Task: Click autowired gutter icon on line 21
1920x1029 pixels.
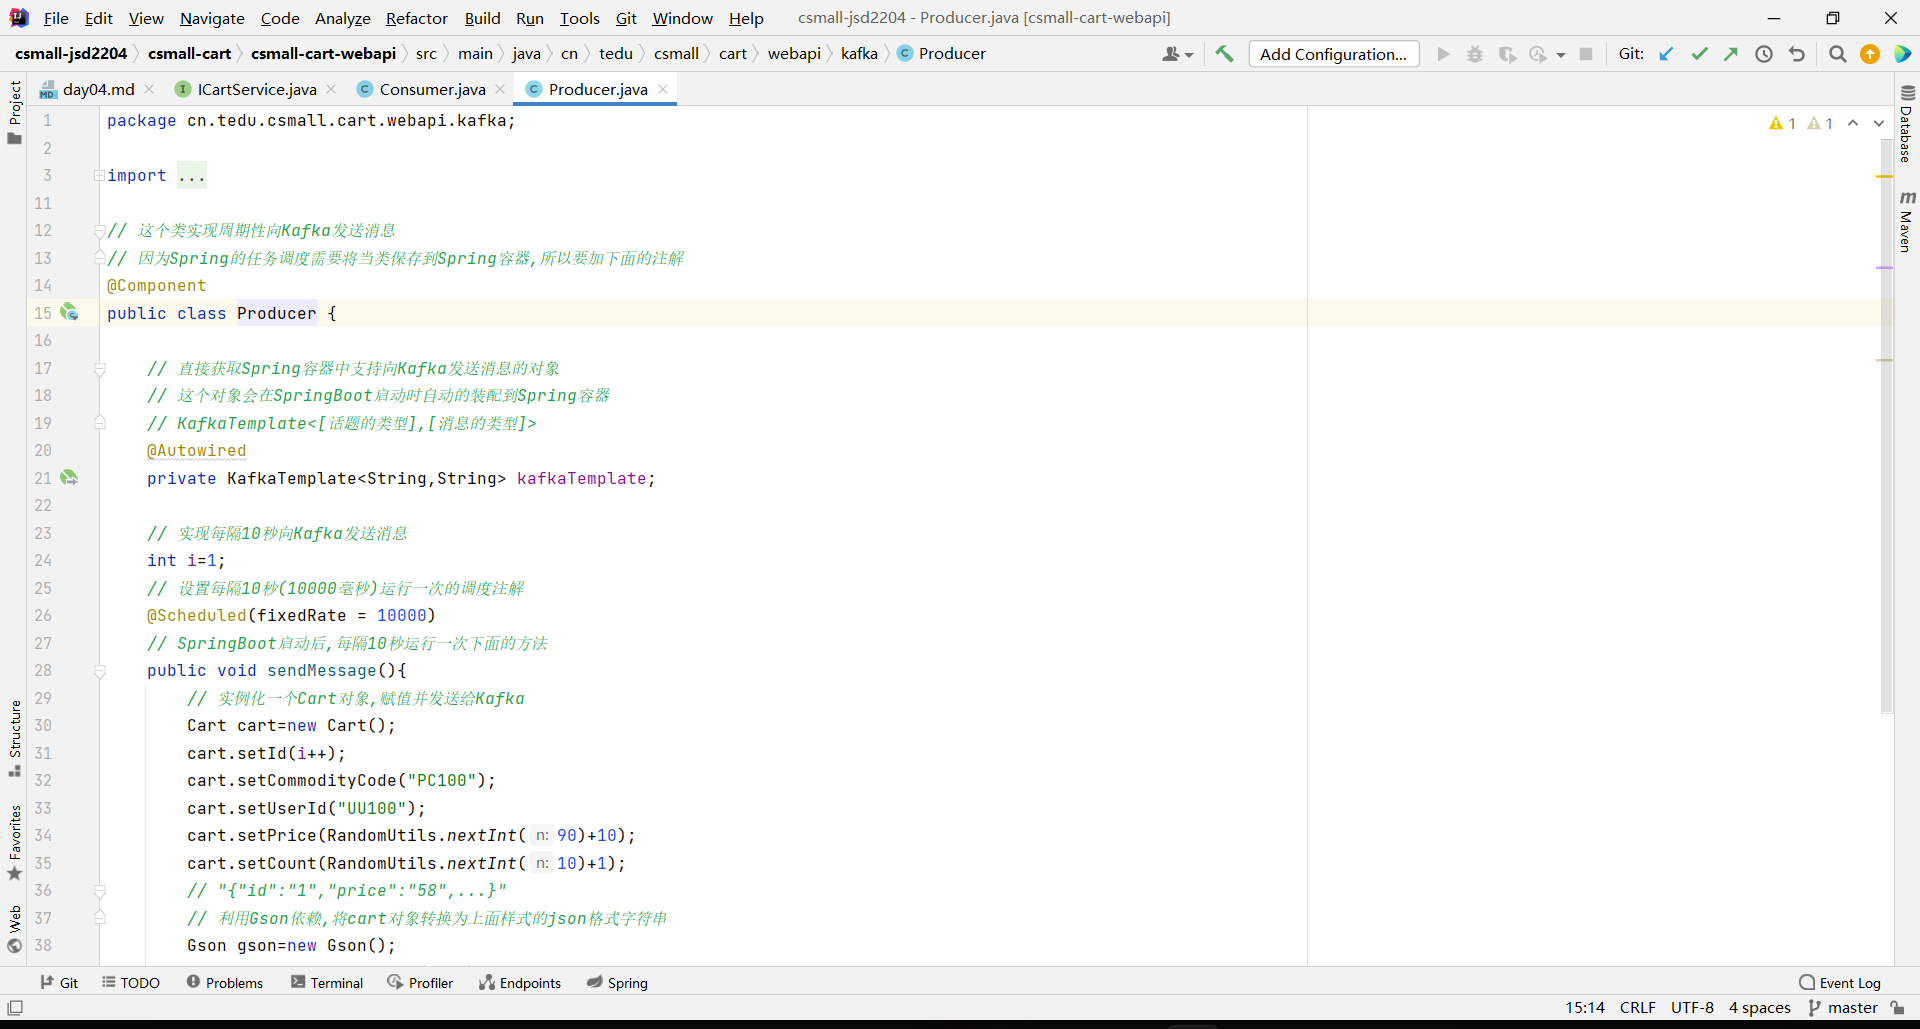Action: click(x=69, y=477)
